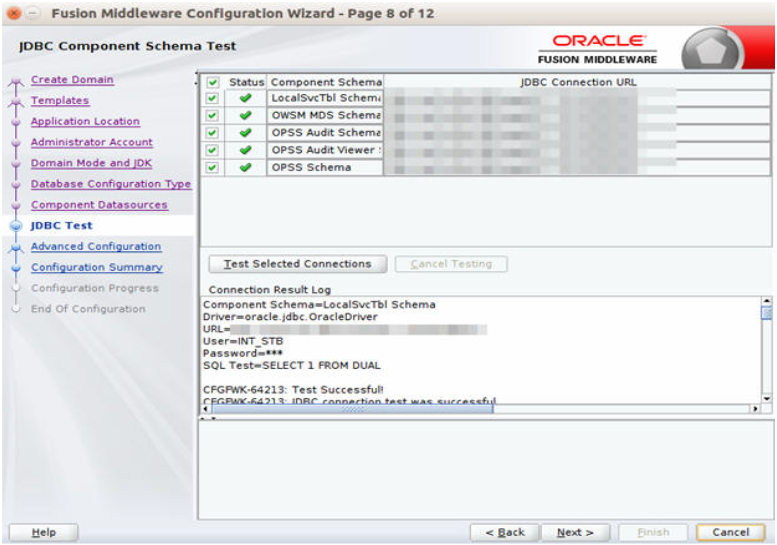Click the Cancel button
This screenshot has height=545, width=777.
tap(730, 533)
